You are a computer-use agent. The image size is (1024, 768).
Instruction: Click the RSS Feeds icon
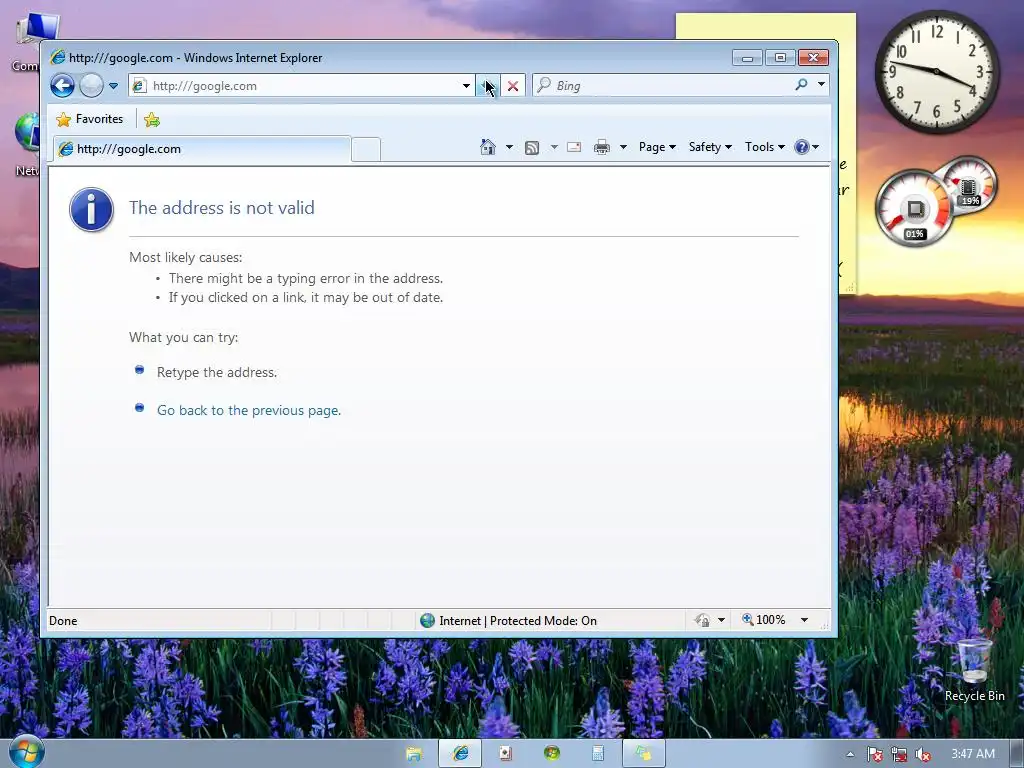click(532, 148)
